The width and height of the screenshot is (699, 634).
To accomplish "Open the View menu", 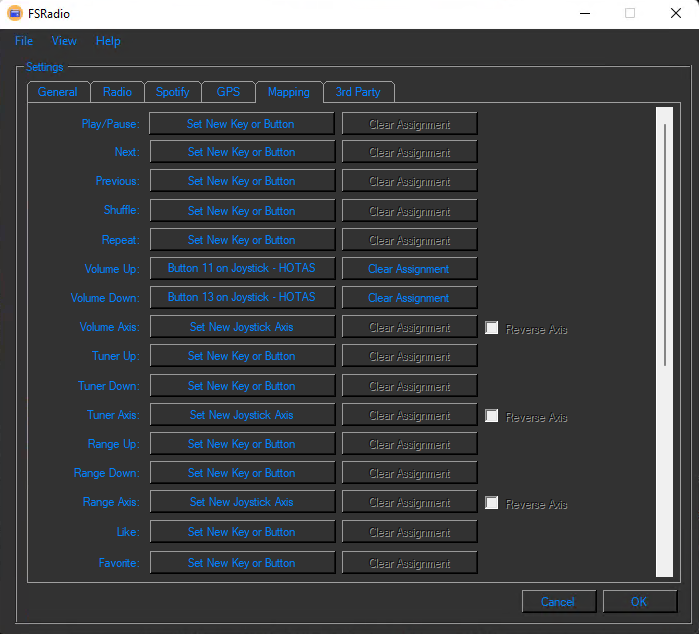I will tap(64, 41).
